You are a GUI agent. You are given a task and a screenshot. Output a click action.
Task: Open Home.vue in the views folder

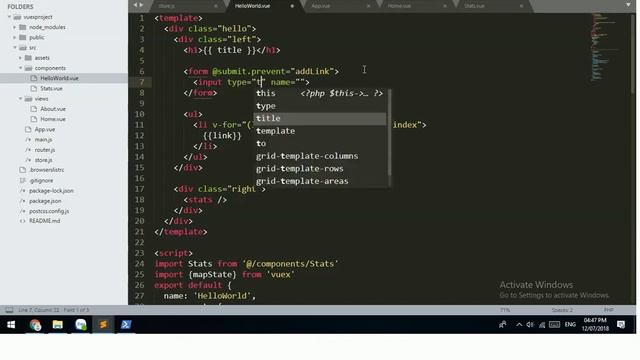click(53, 119)
